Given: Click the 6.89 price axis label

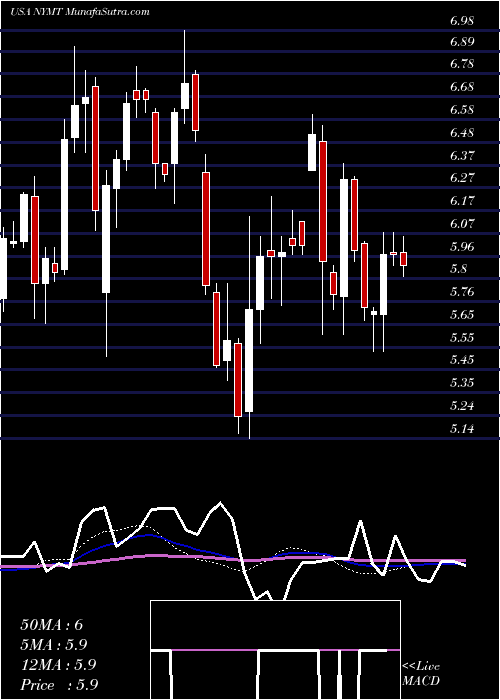Looking at the screenshot, I should pyautogui.click(x=462, y=42).
